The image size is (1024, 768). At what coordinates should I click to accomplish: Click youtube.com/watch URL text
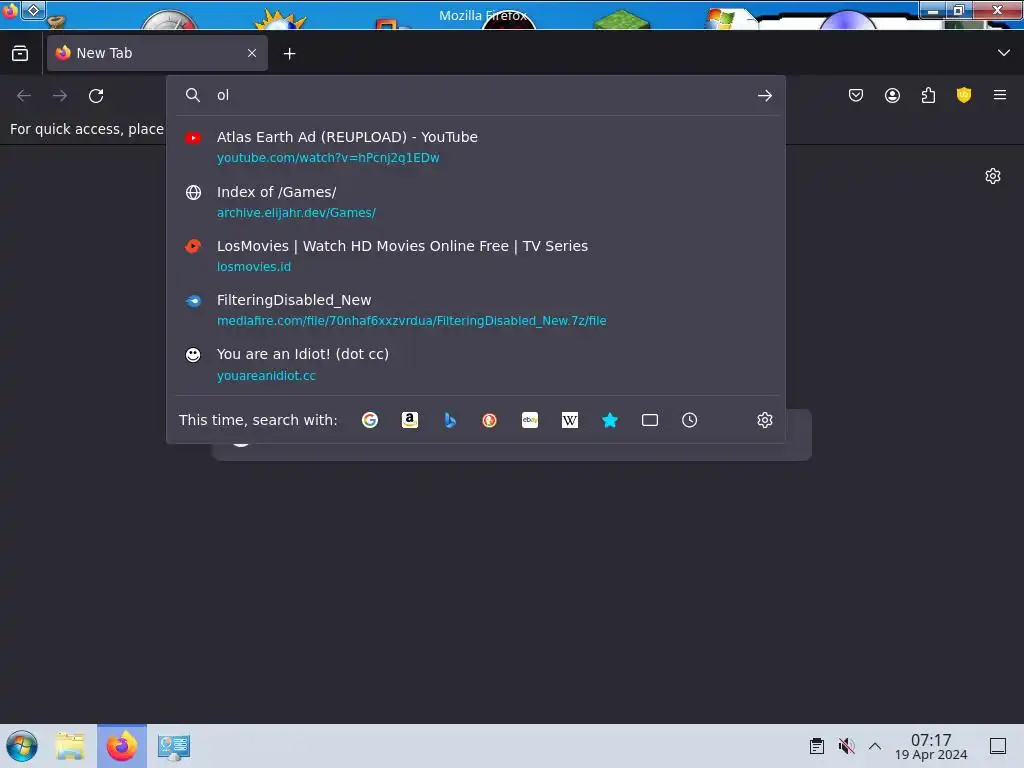coord(328,158)
